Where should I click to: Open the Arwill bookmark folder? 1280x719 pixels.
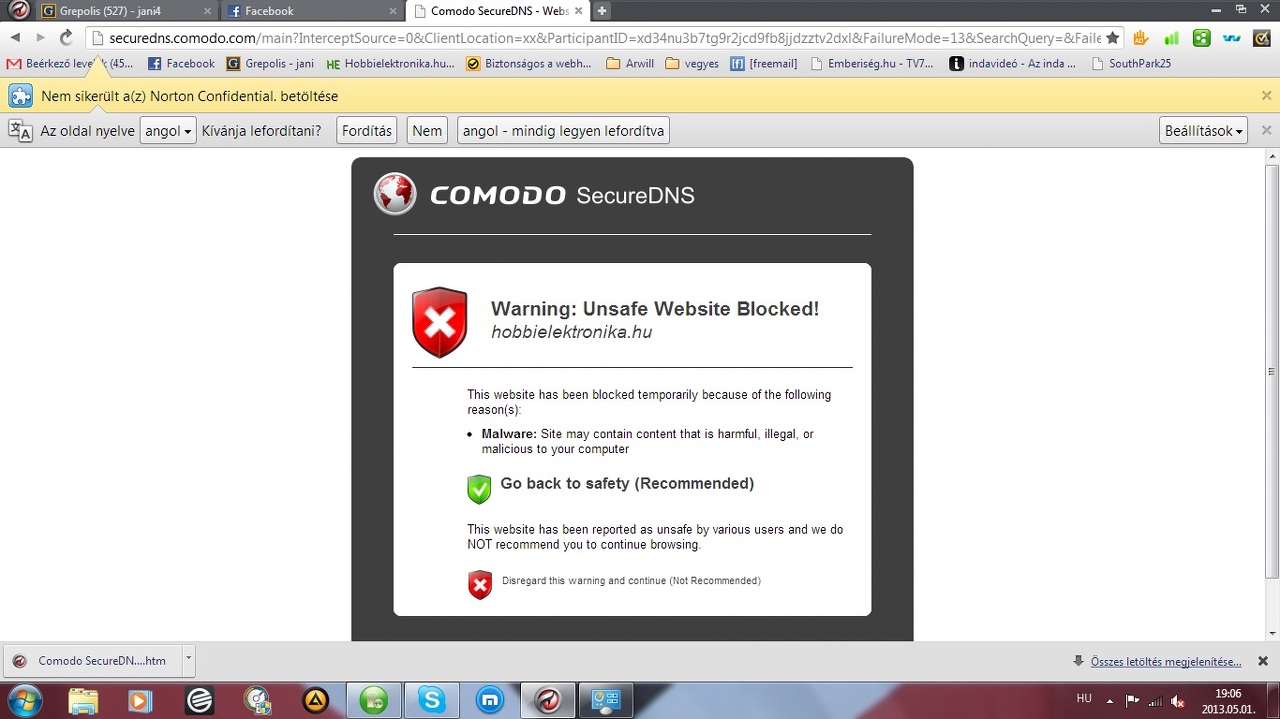point(630,63)
